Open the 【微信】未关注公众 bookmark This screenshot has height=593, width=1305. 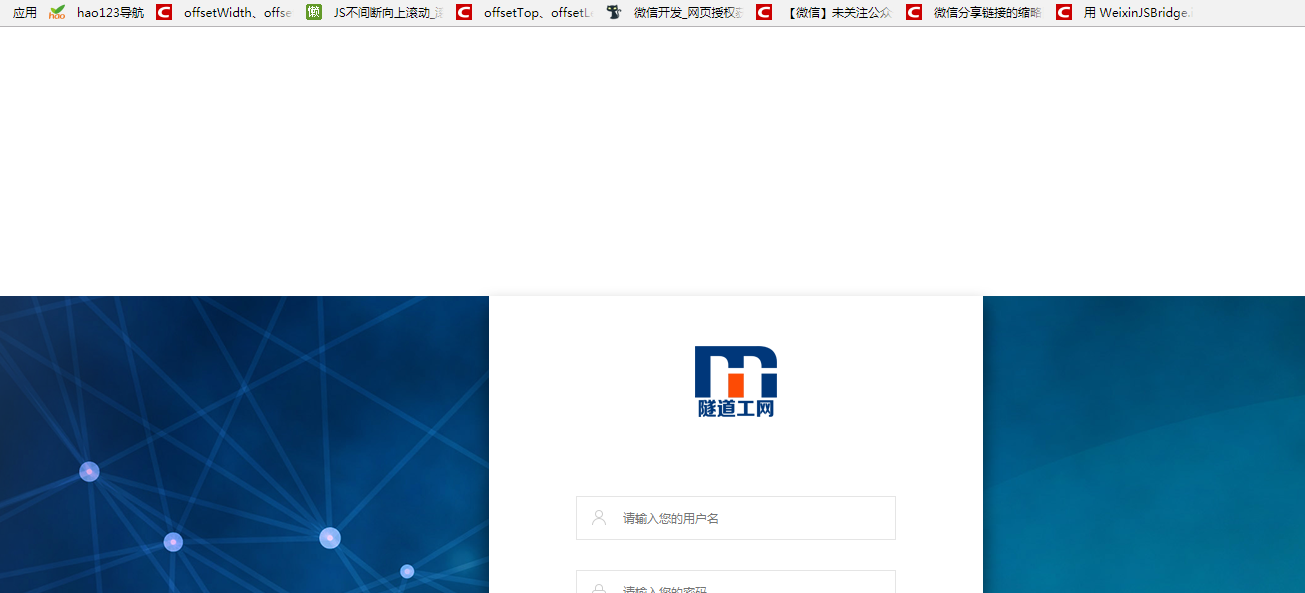(x=825, y=13)
